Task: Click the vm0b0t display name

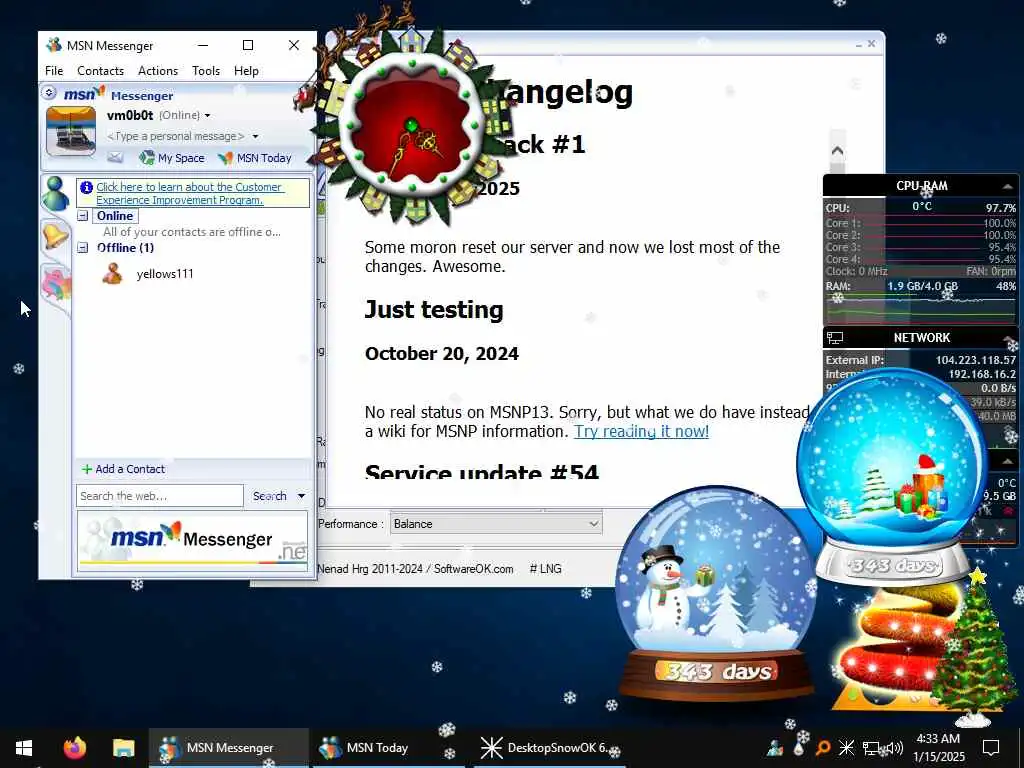Action: [x=130, y=116]
